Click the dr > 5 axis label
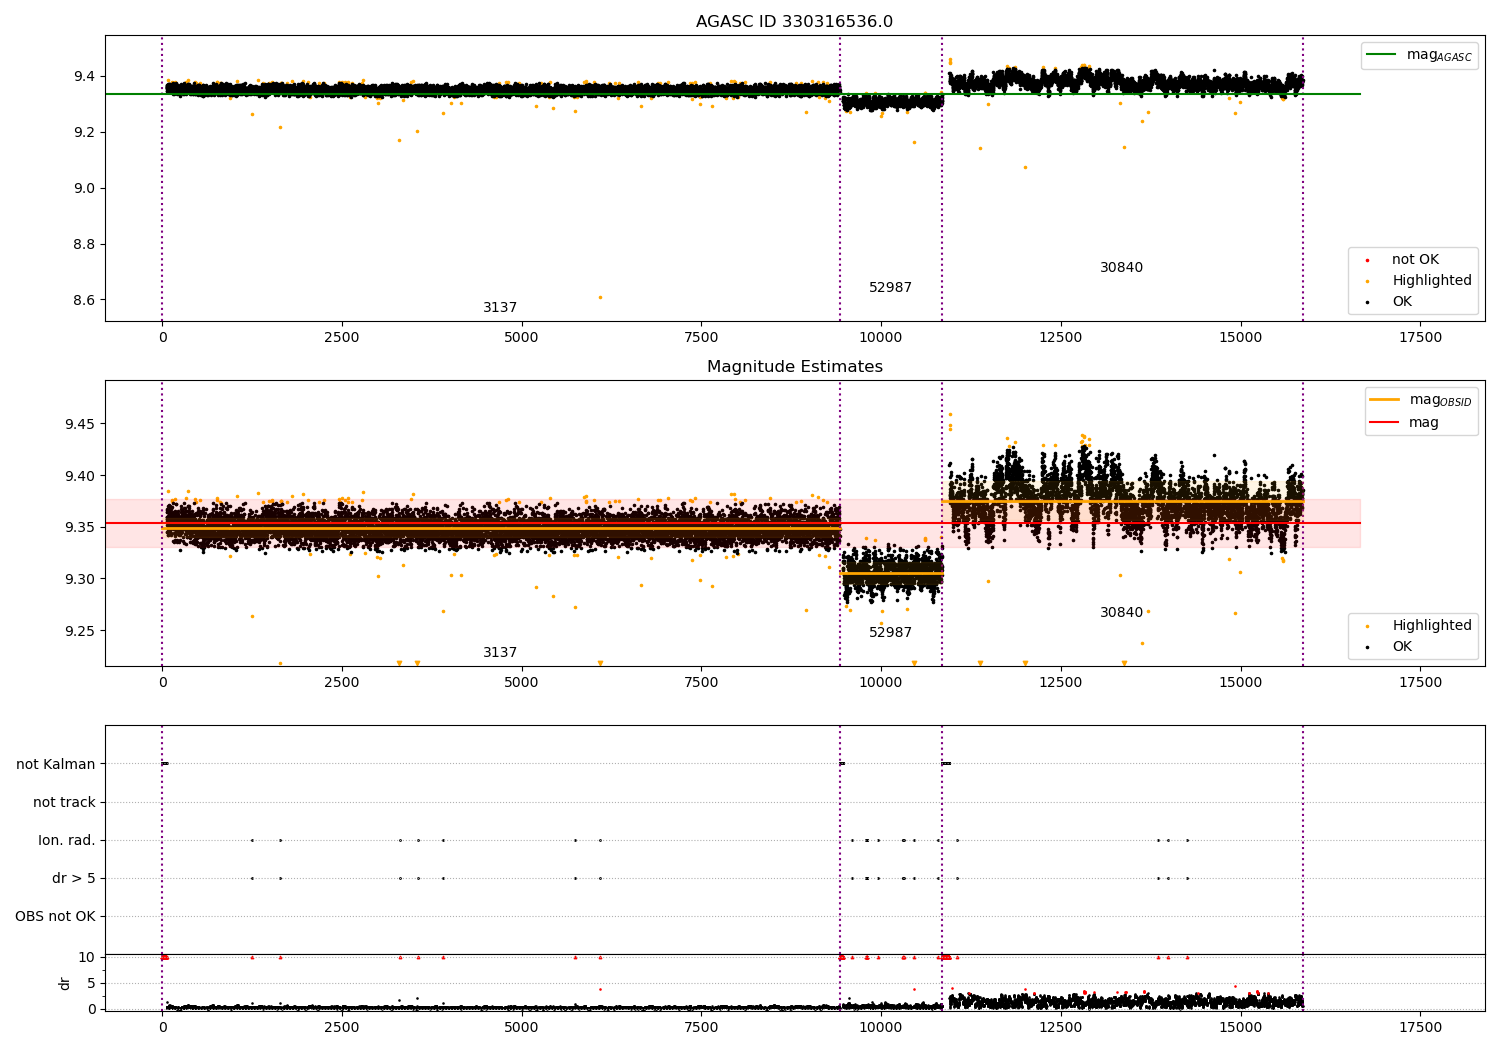Screen dimensions: 1500x1050 74,878
